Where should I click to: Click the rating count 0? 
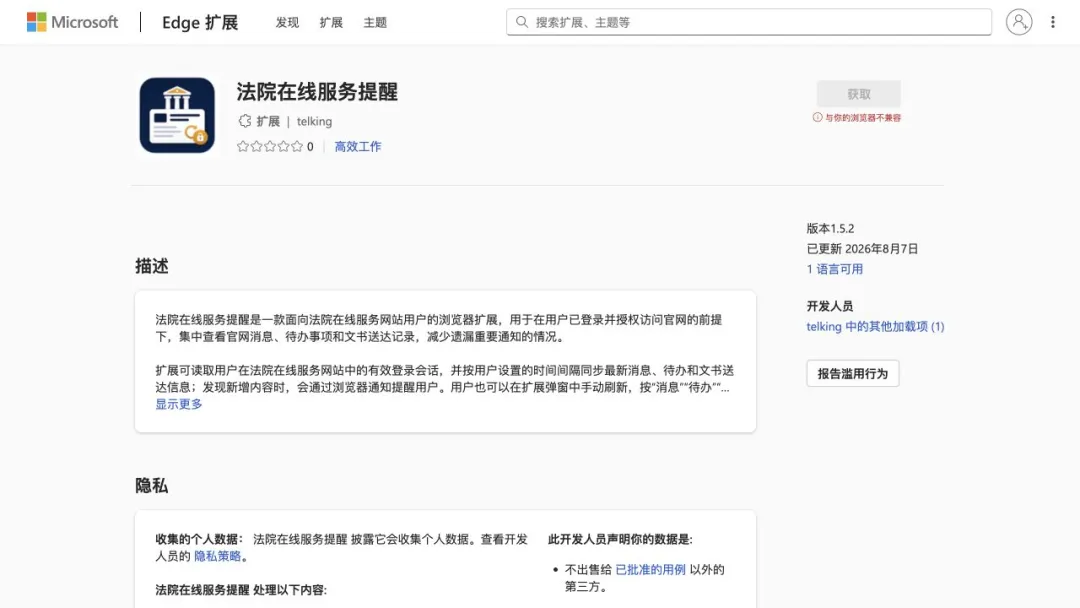(x=310, y=147)
